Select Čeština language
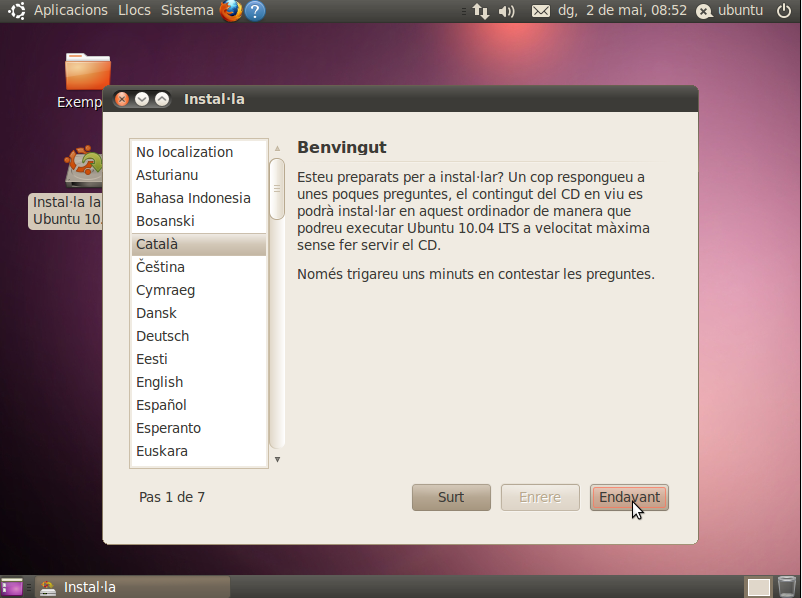Image resolution: width=802 pixels, height=598 pixels. pyautogui.click(x=199, y=267)
